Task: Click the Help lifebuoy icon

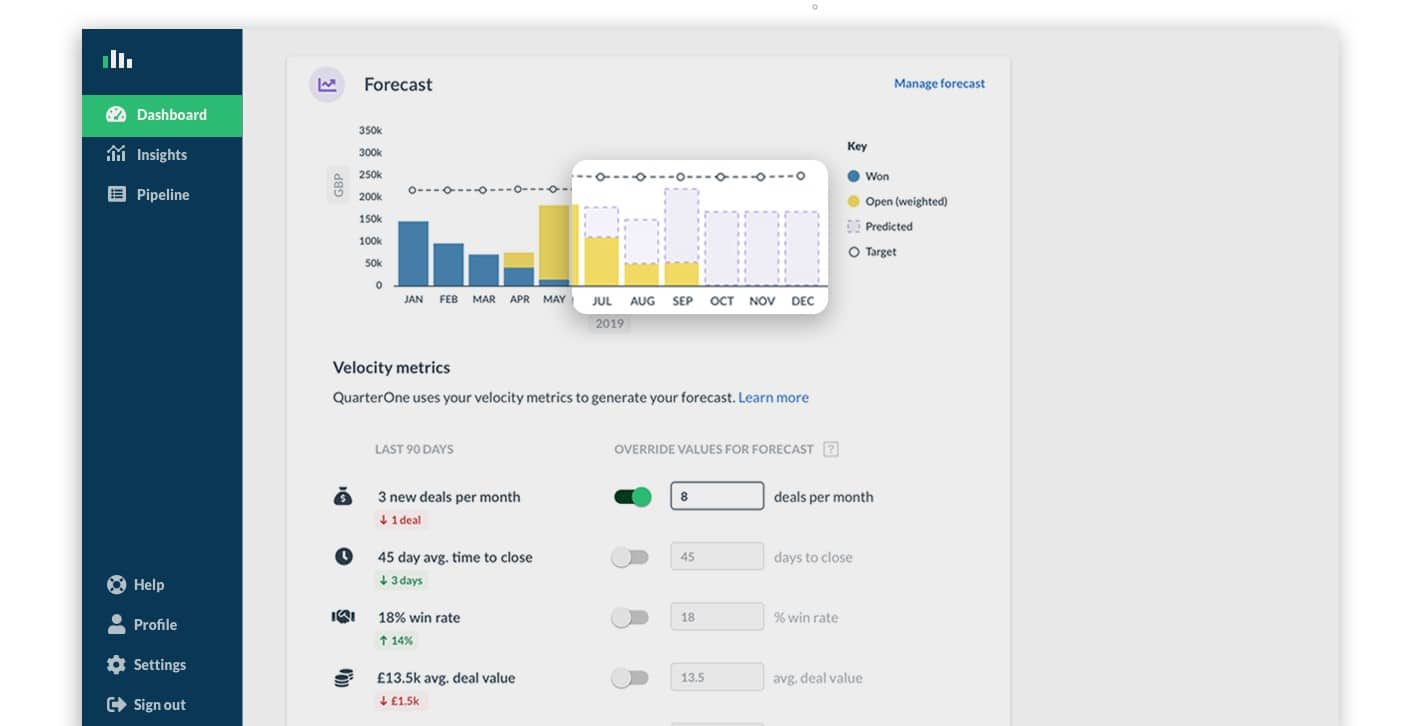Action: pyautogui.click(x=116, y=585)
